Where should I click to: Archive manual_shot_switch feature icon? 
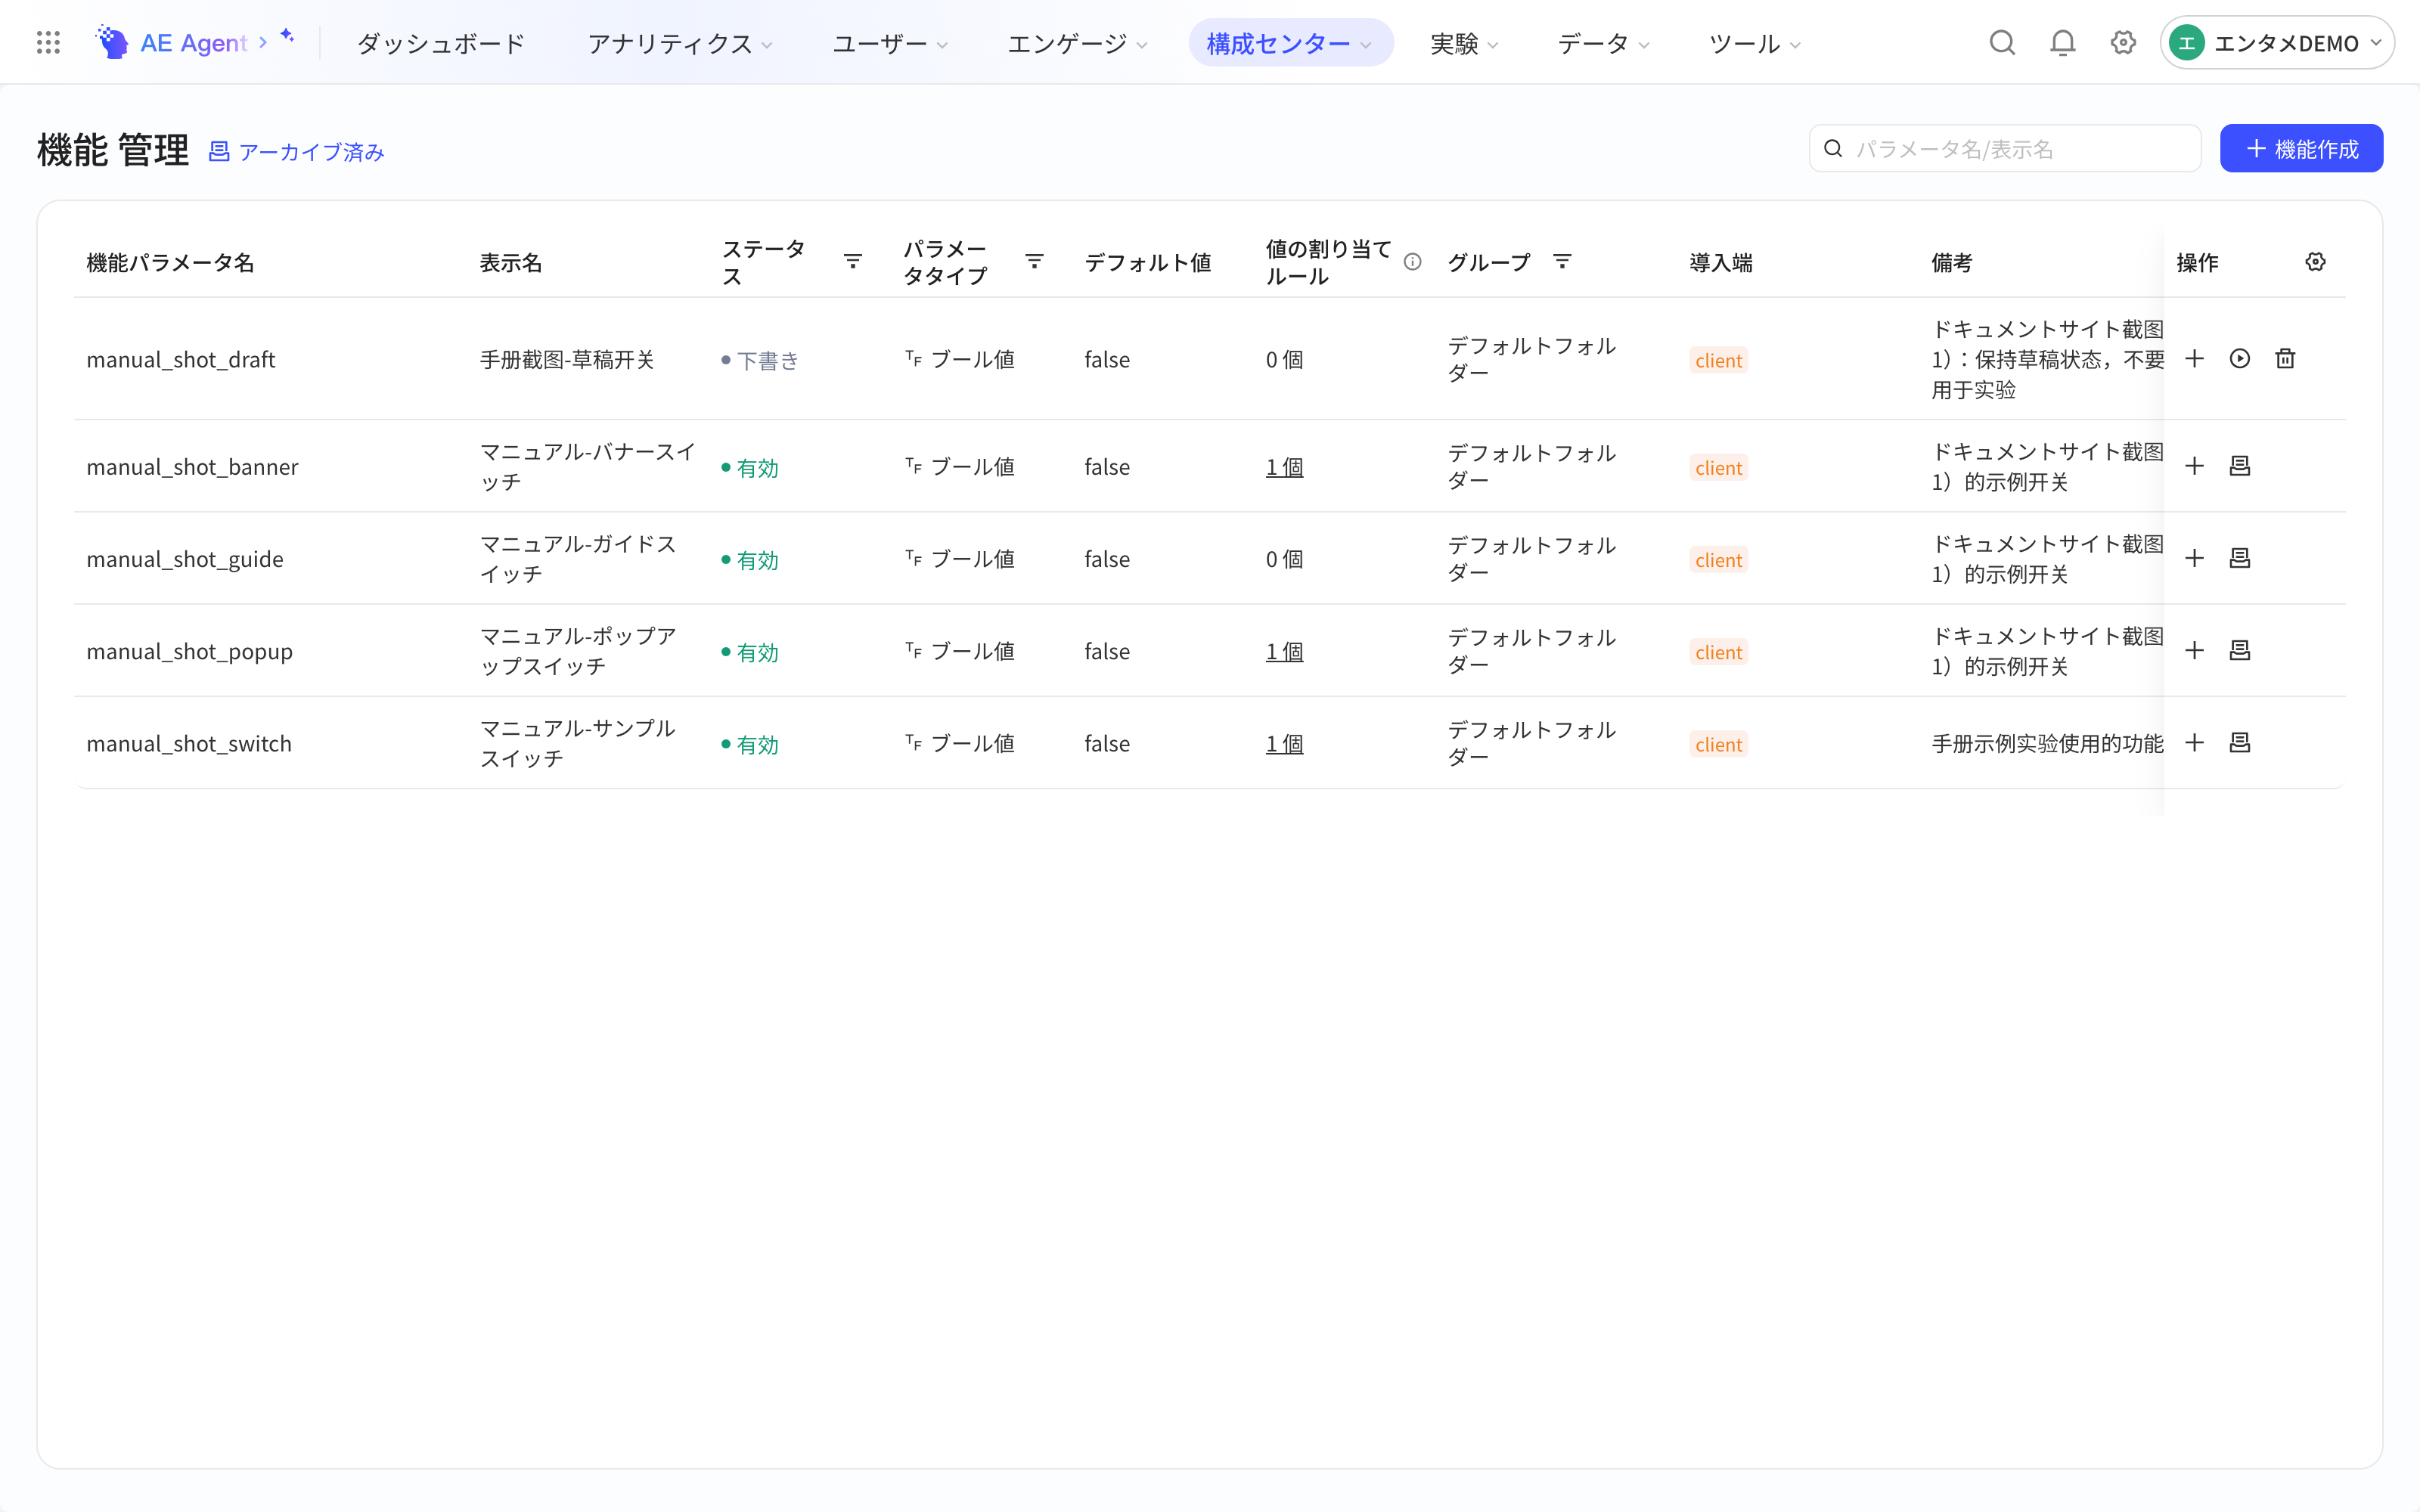pos(2240,743)
